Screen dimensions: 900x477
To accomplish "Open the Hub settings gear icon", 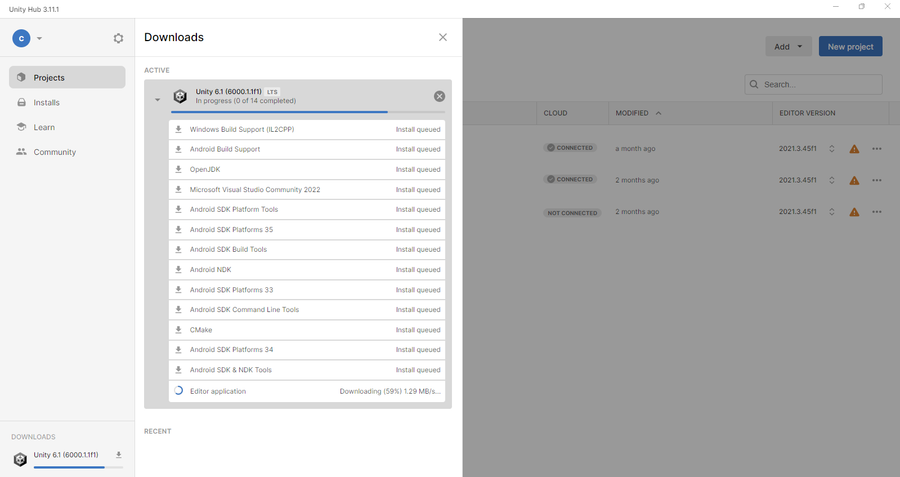I will [x=118, y=38].
